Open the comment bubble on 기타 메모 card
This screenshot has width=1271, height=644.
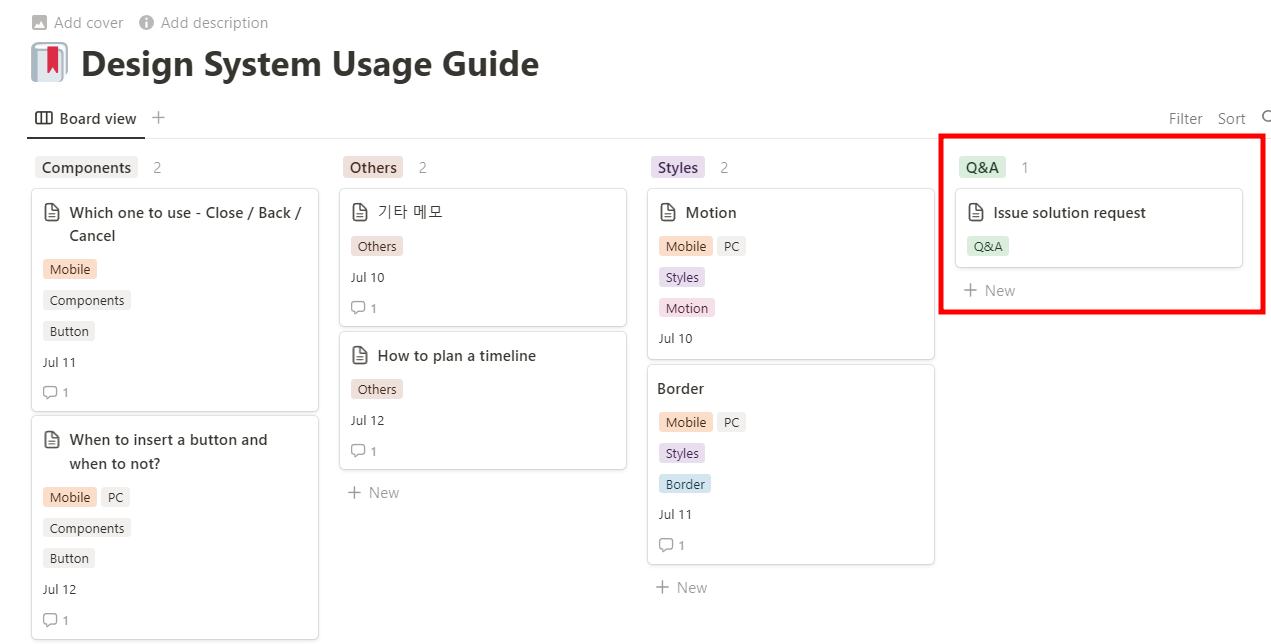click(364, 308)
